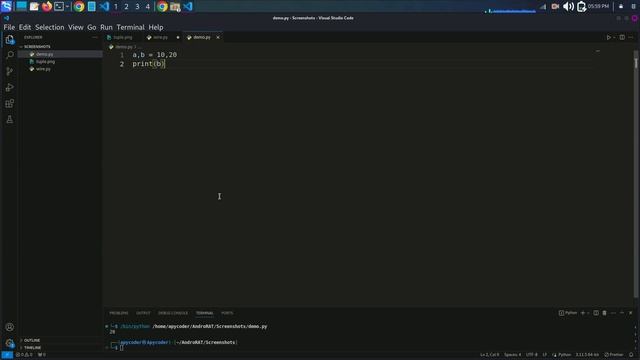Viewport: 640px width, 360px height.
Task: Open the Terminal menu
Action: (130, 27)
